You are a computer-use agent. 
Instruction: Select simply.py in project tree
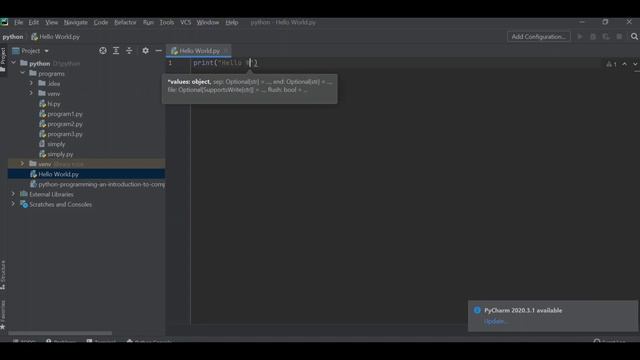pyautogui.click(x=60, y=154)
